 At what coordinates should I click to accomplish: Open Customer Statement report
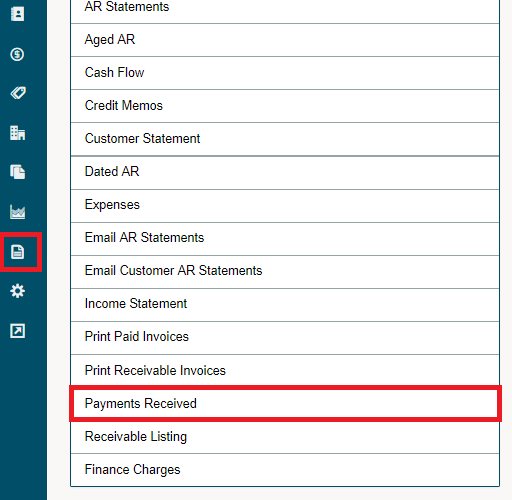tap(285, 139)
